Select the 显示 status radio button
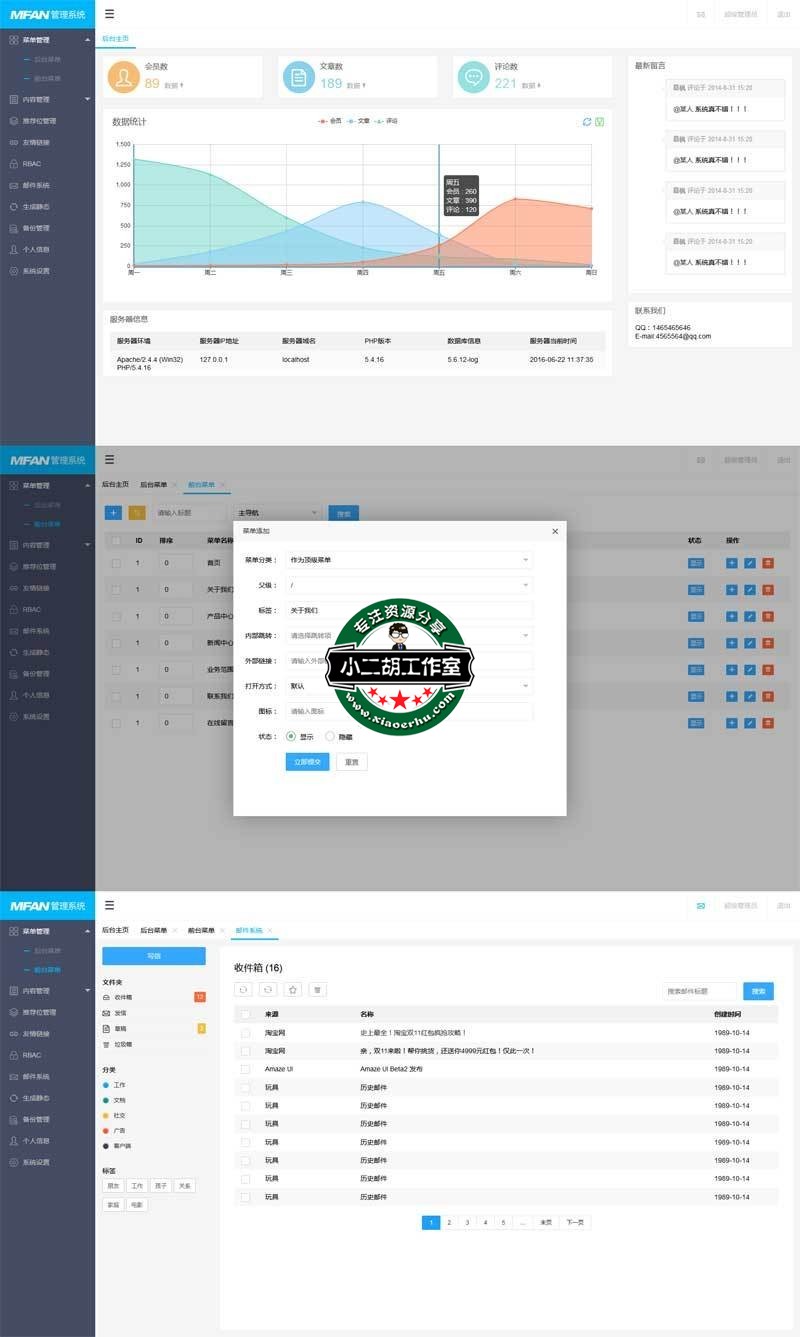The image size is (800, 1337). point(291,736)
